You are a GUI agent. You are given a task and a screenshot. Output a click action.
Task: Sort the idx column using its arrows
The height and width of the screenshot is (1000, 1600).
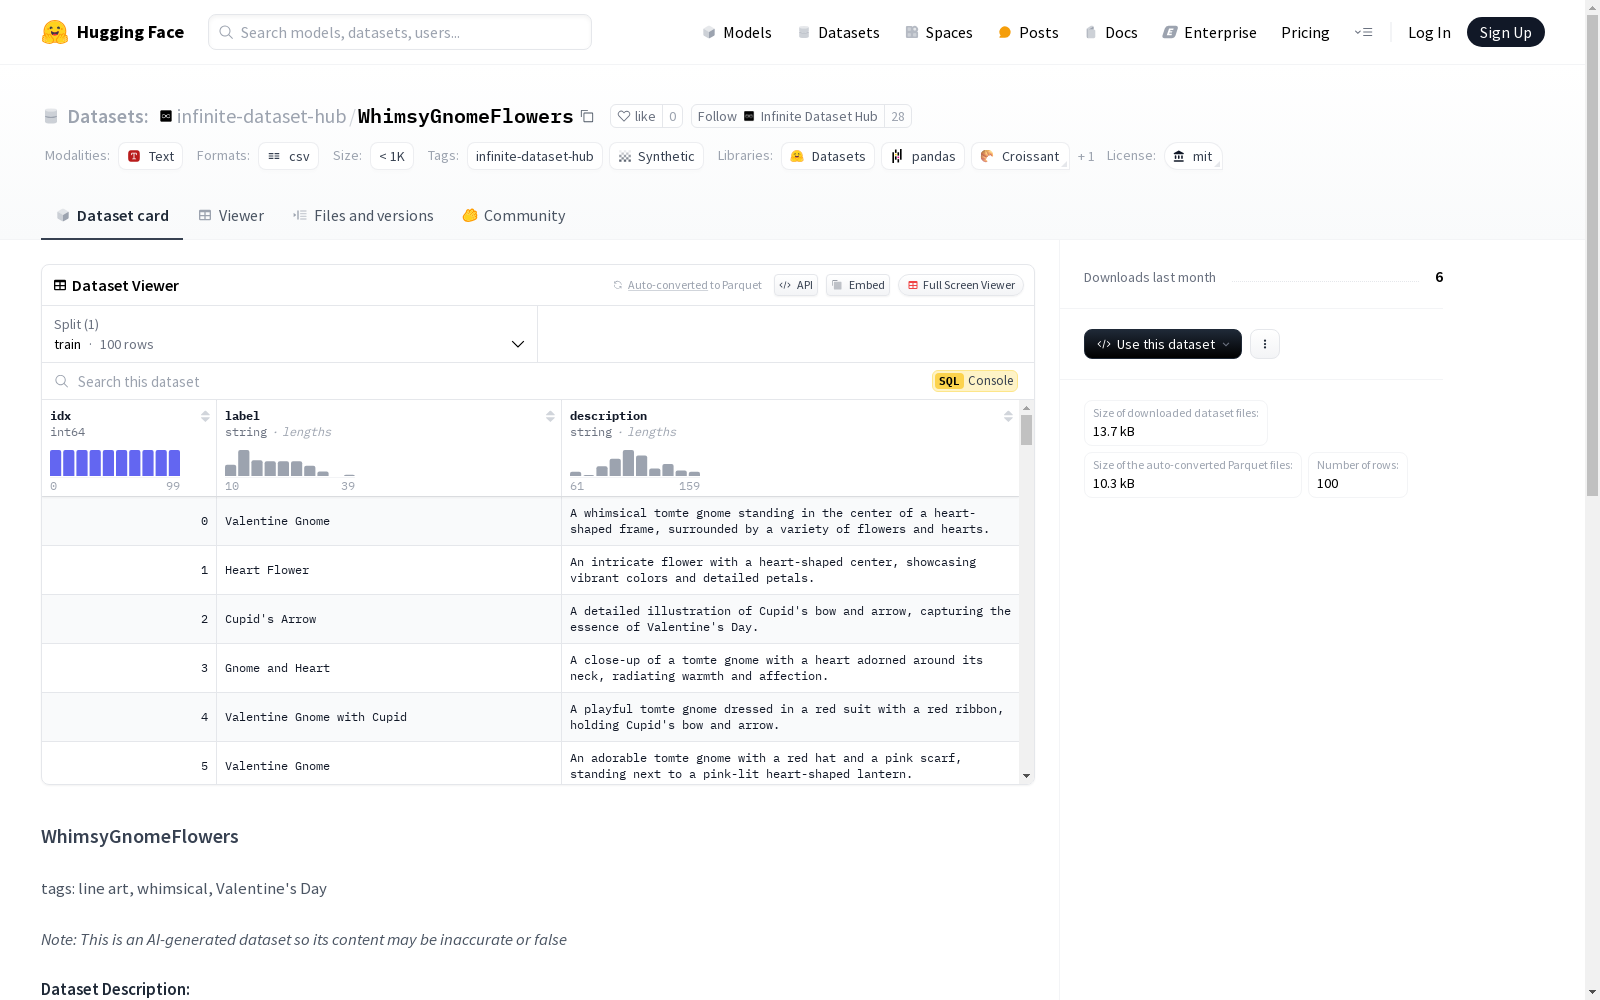coord(205,416)
